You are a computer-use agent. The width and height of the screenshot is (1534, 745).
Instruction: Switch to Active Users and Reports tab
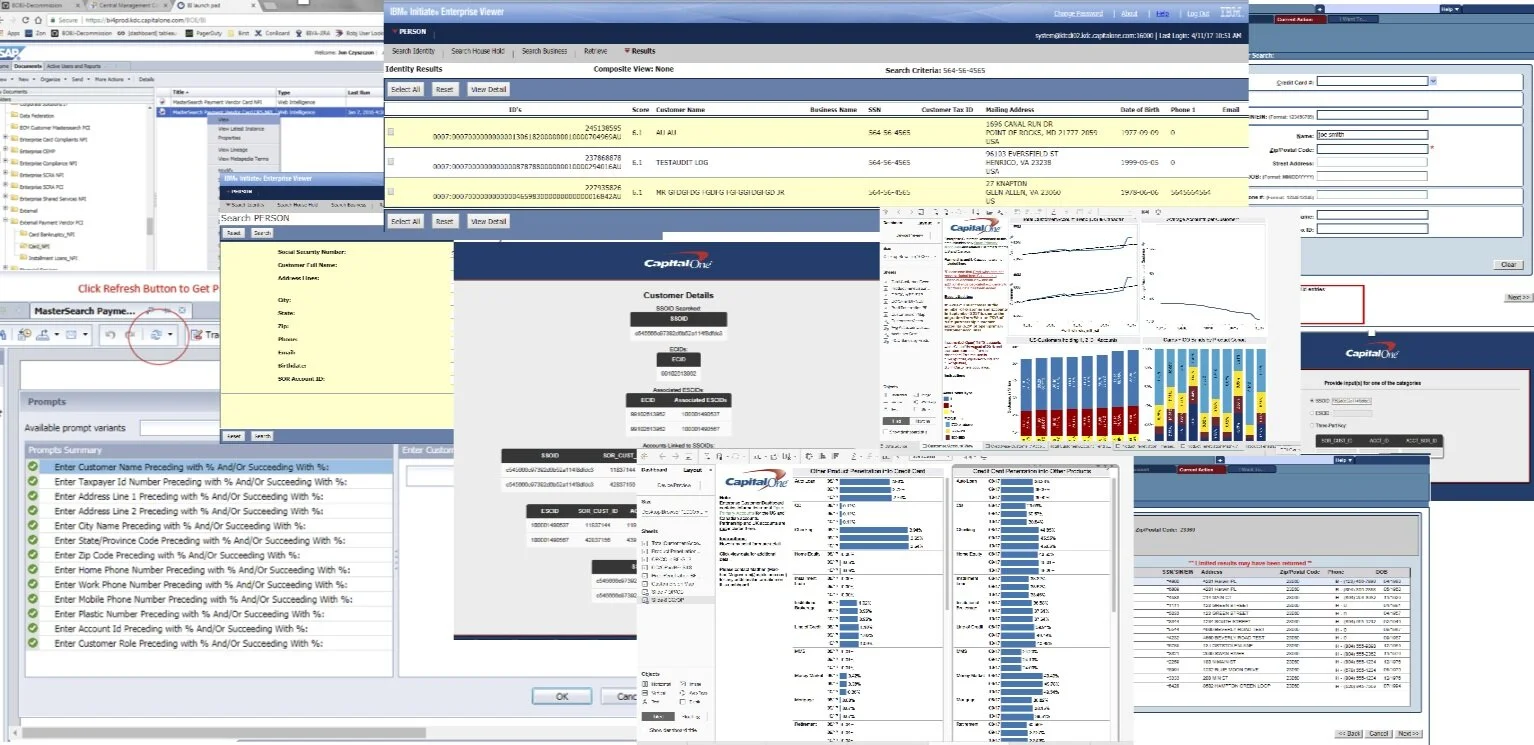pyautogui.click(x=76, y=66)
